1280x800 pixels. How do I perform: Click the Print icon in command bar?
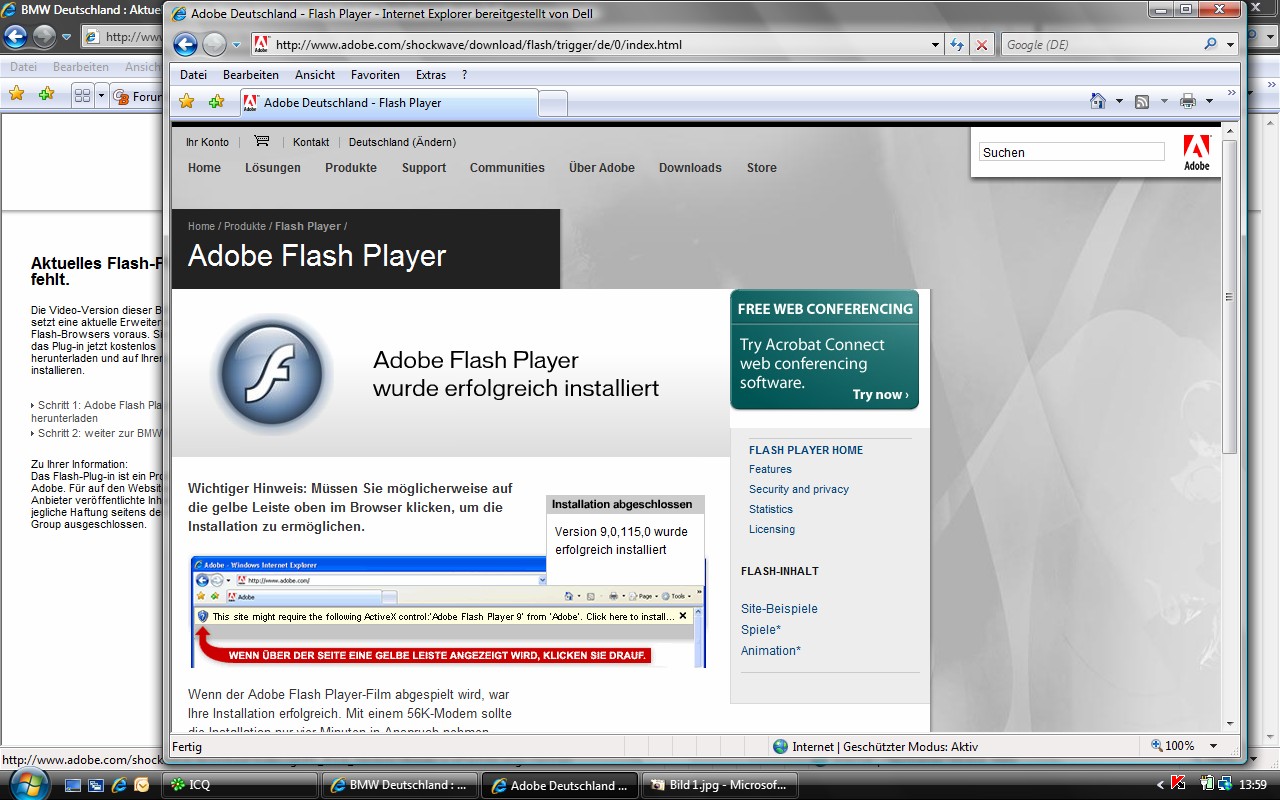click(1188, 101)
